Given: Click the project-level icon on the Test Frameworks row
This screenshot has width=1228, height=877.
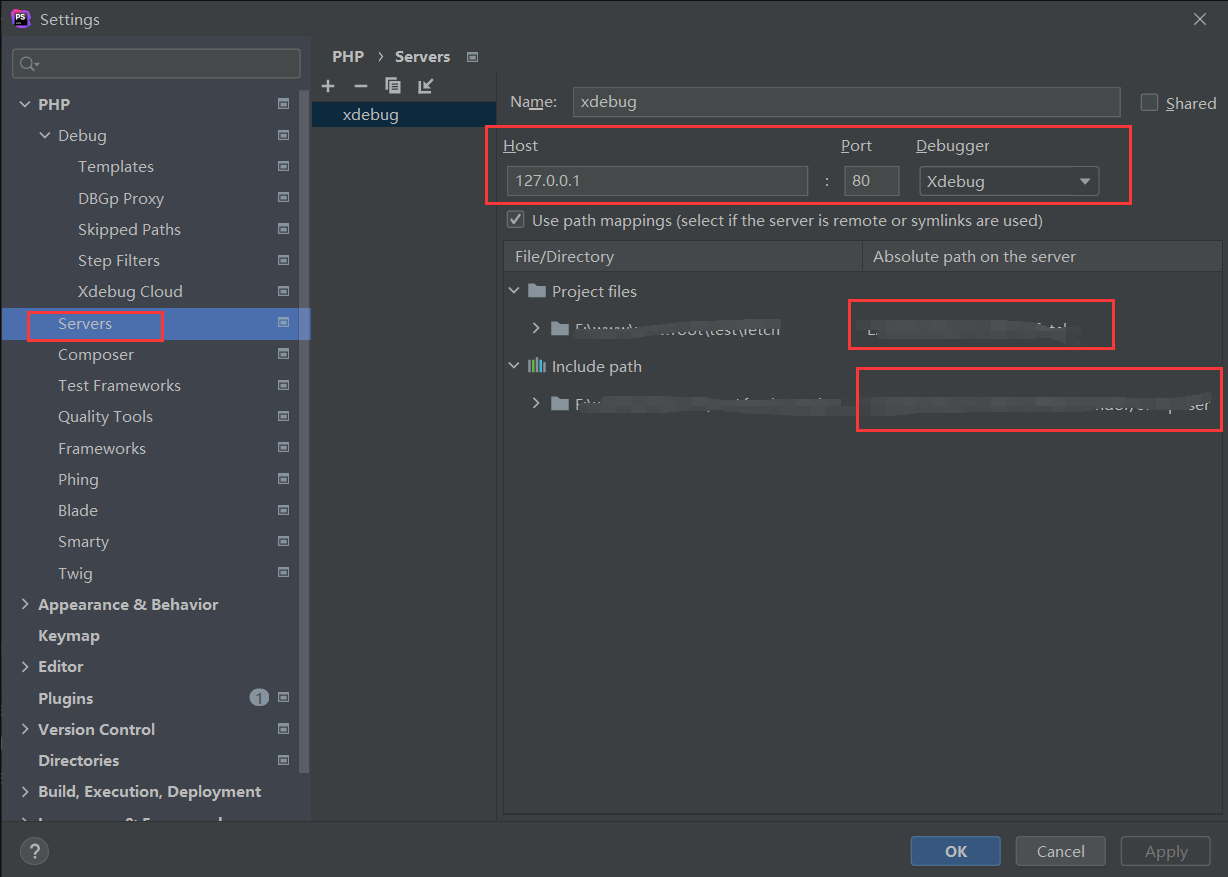Looking at the screenshot, I should [x=284, y=385].
